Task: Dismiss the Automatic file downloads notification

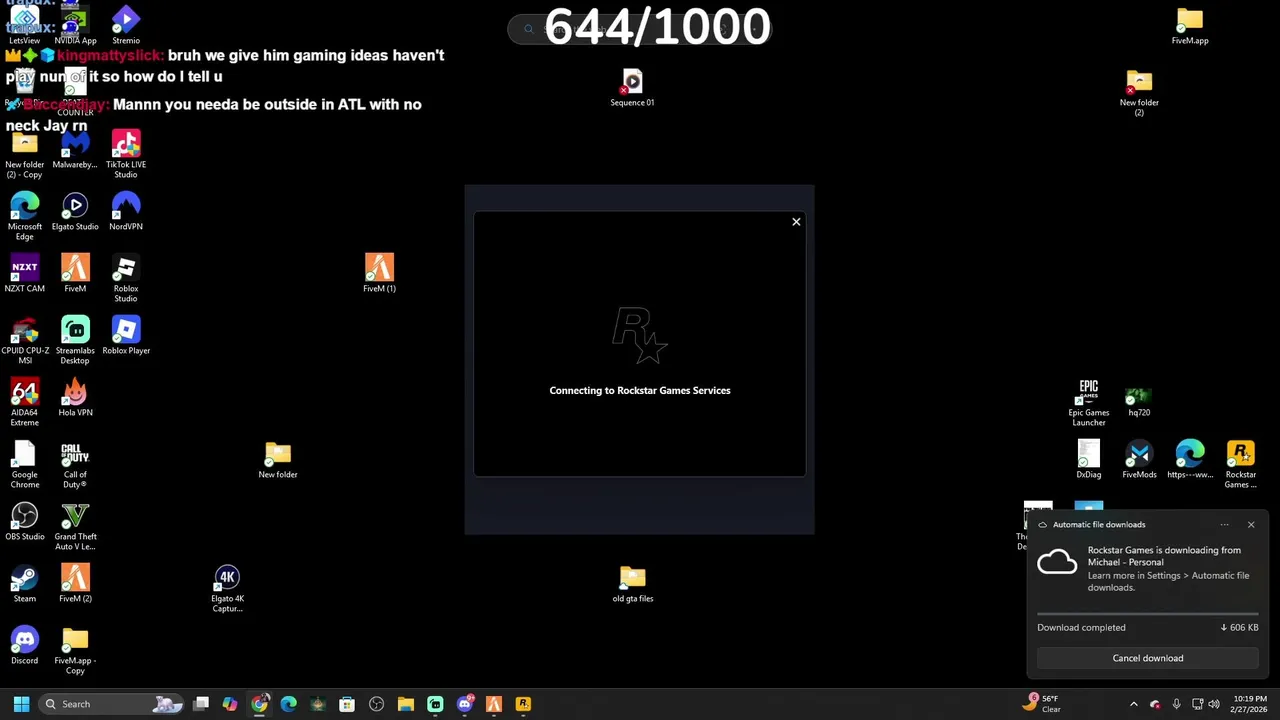Action: click(1250, 524)
